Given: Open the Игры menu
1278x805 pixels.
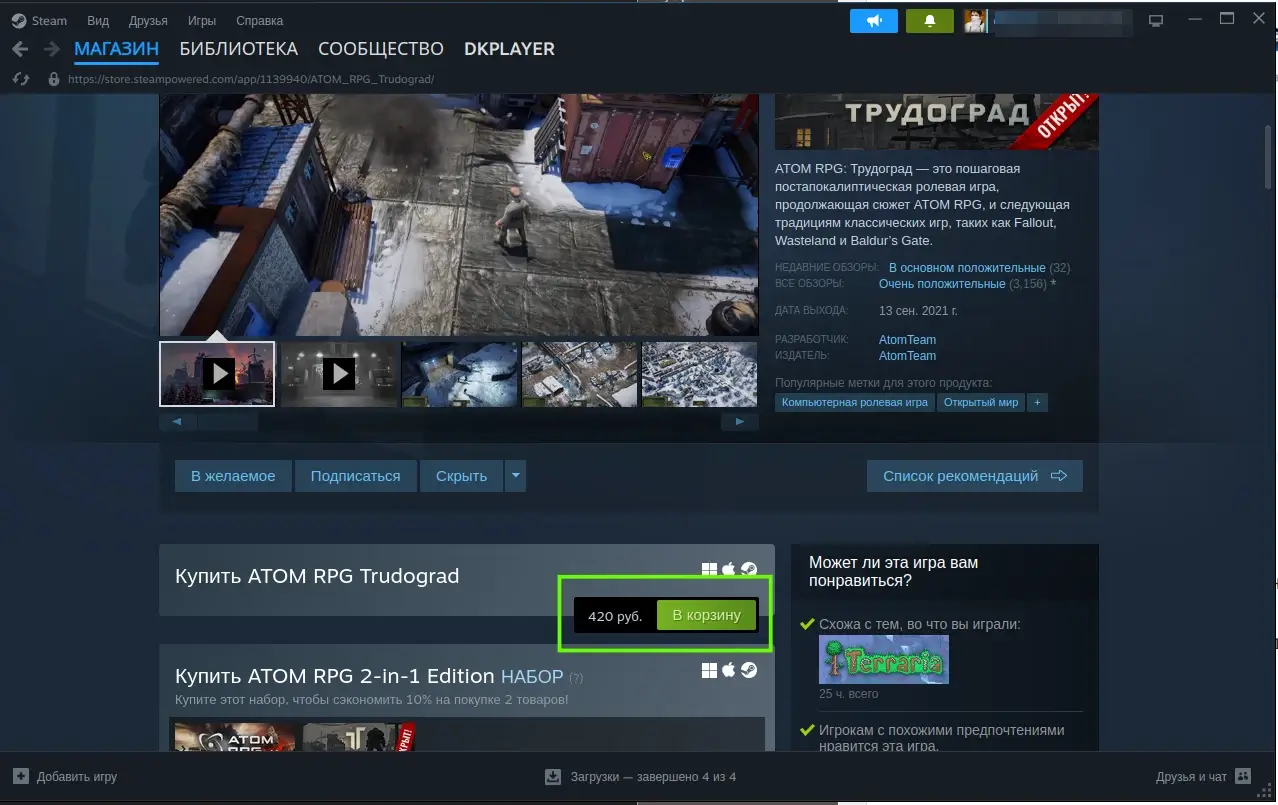Looking at the screenshot, I should 202,20.
